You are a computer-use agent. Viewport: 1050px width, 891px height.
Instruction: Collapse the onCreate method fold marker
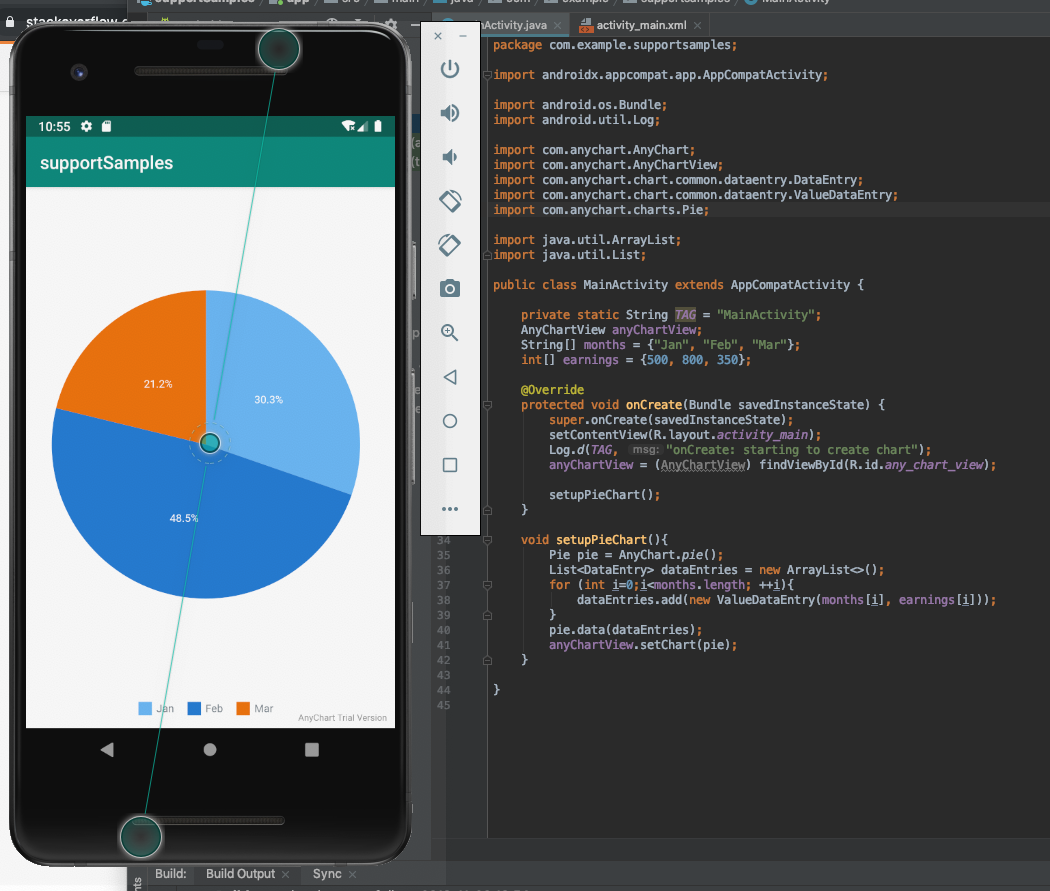pyautogui.click(x=488, y=405)
